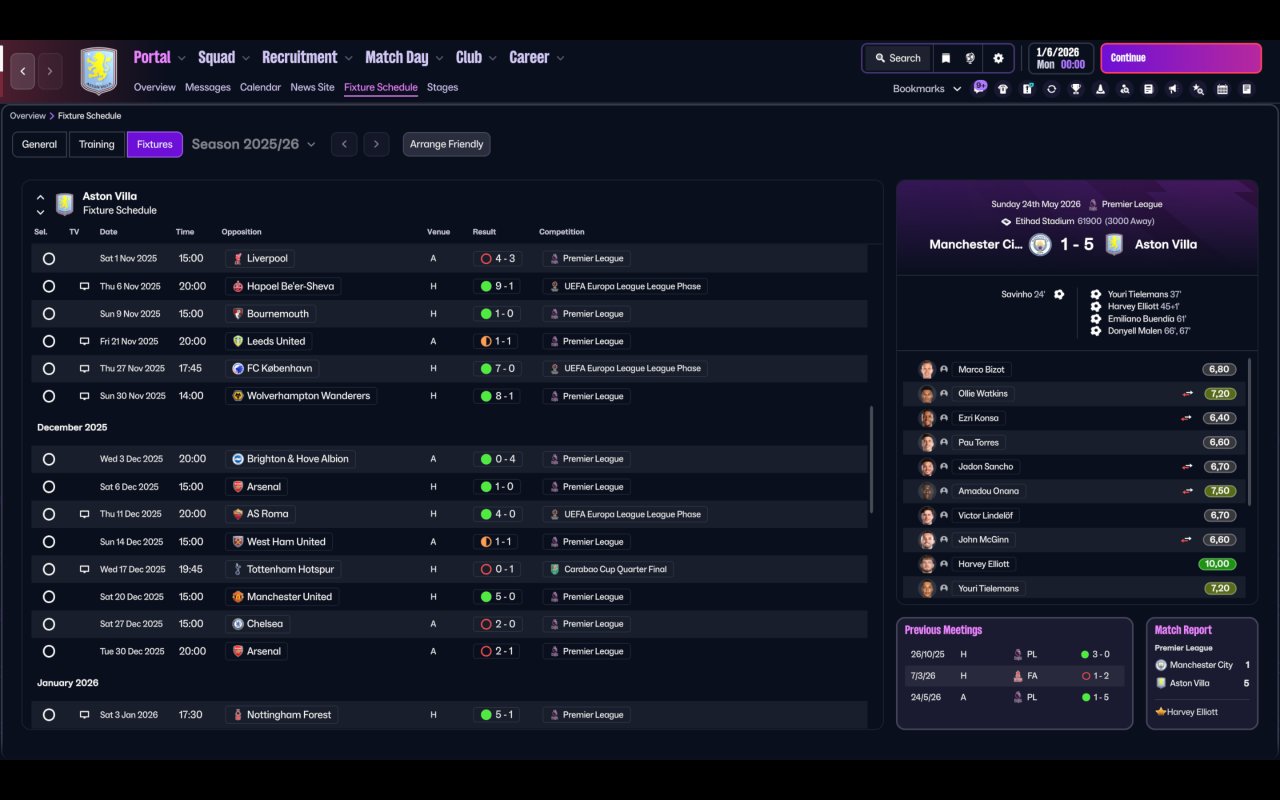Select the AS Roma fixture radio button
1280x800 pixels.
pos(49,514)
